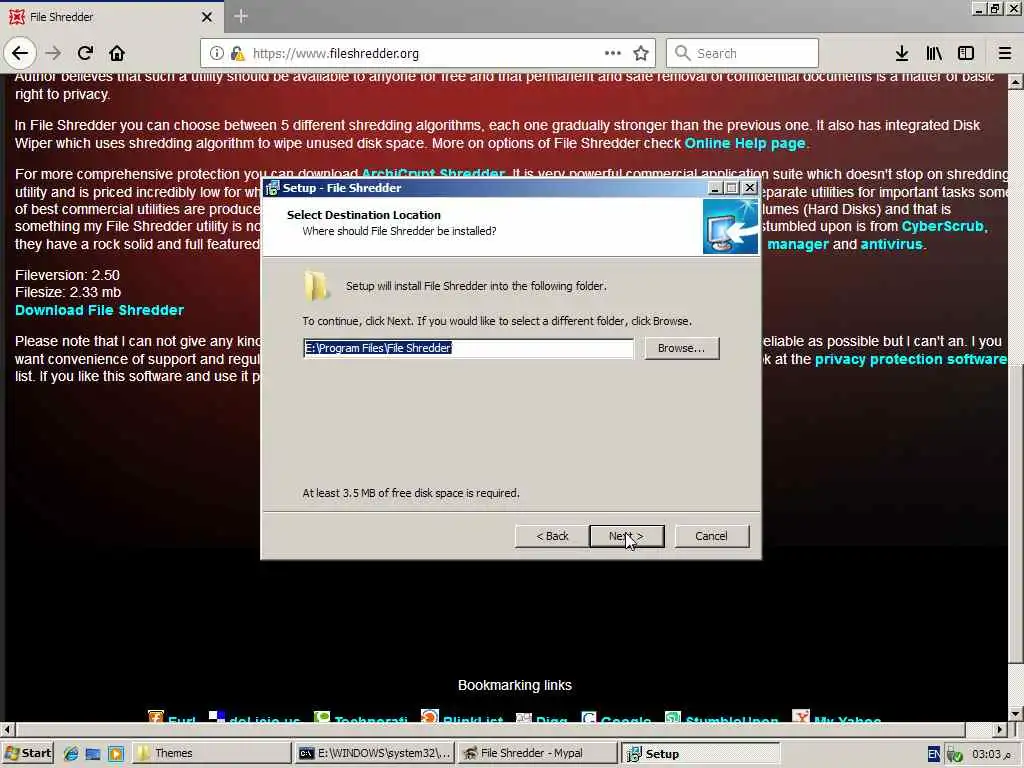This screenshot has height=768, width=1024.
Task: Click the browser forward arrow
Action: (53, 53)
